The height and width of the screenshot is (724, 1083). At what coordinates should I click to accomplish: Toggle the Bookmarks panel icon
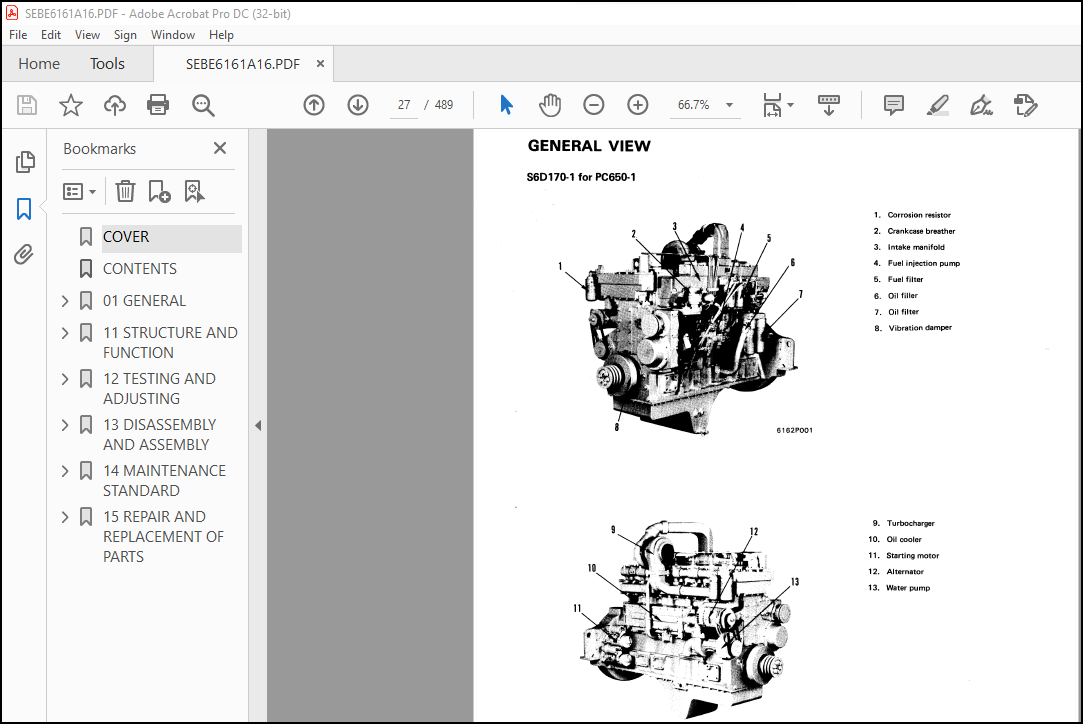point(24,209)
